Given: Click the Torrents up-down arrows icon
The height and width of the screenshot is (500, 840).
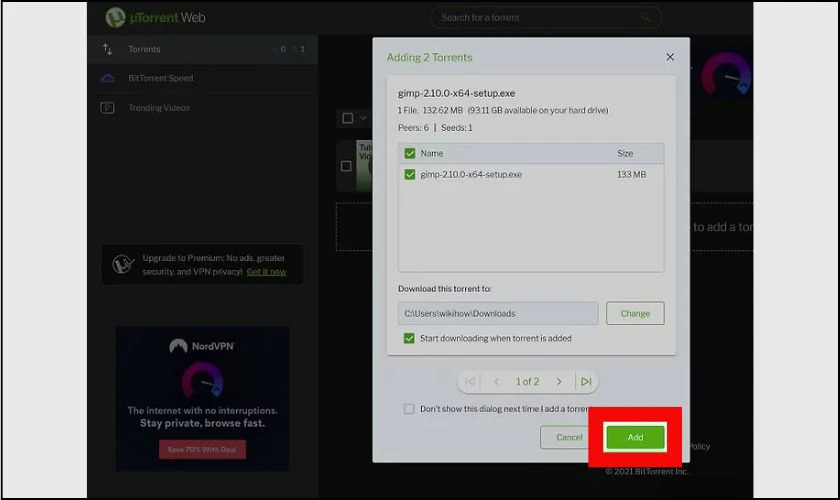Looking at the screenshot, I should click(x=108, y=49).
